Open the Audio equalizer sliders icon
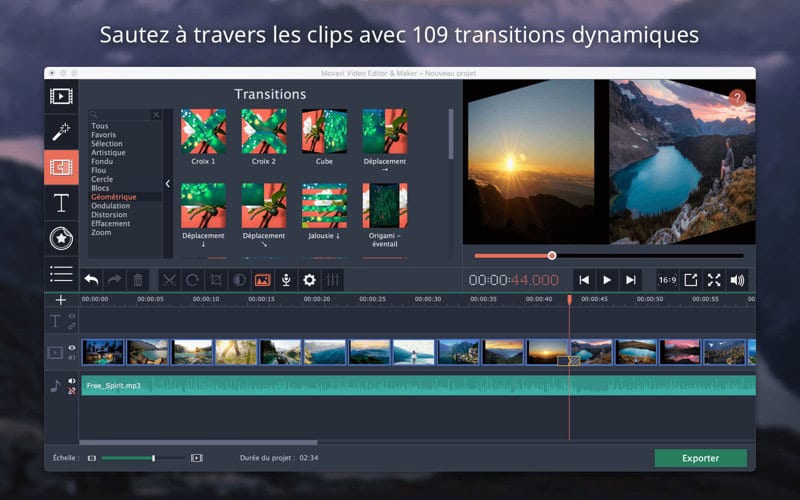800x500 pixels. pos(333,280)
